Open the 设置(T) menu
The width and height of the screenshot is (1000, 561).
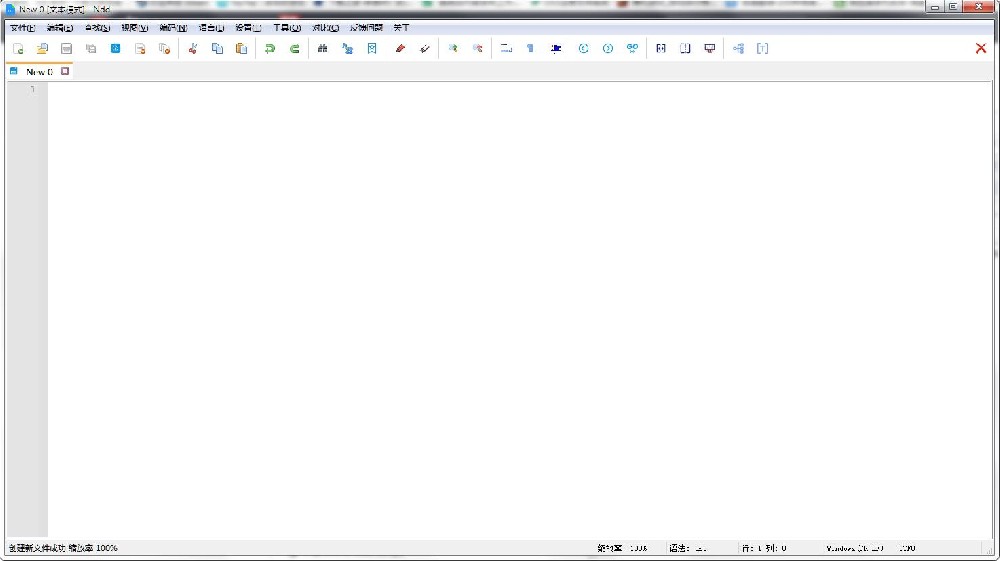point(248,27)
